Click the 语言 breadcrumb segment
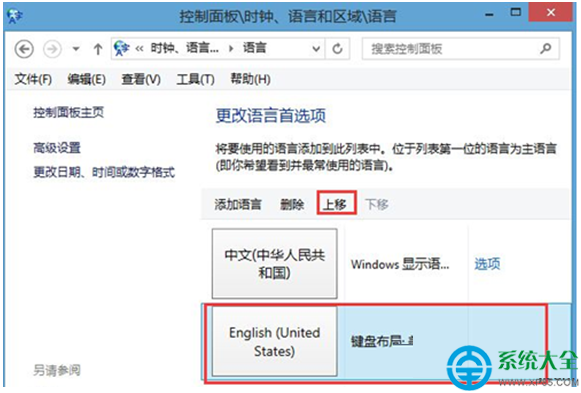 (x=255, y=48)
